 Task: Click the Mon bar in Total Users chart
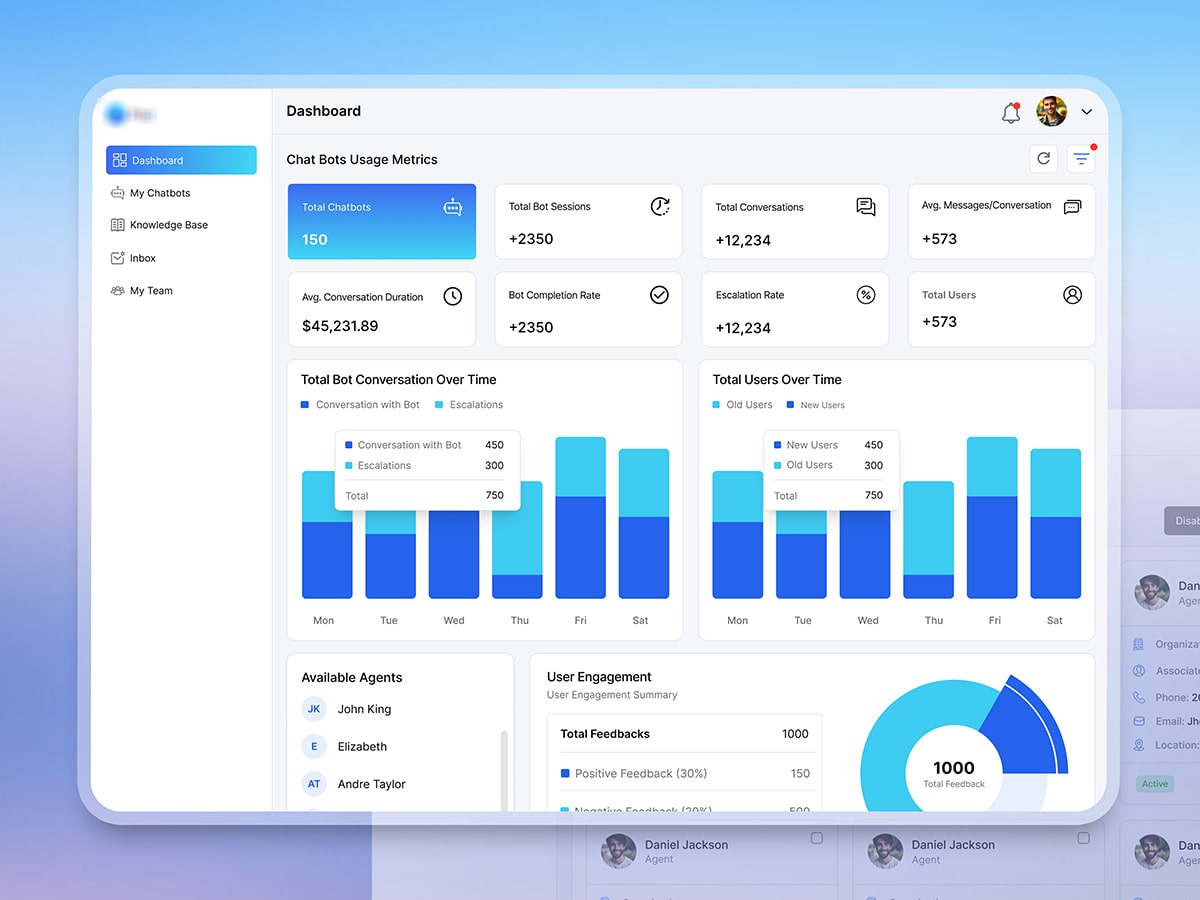click(x=737, y=535)
